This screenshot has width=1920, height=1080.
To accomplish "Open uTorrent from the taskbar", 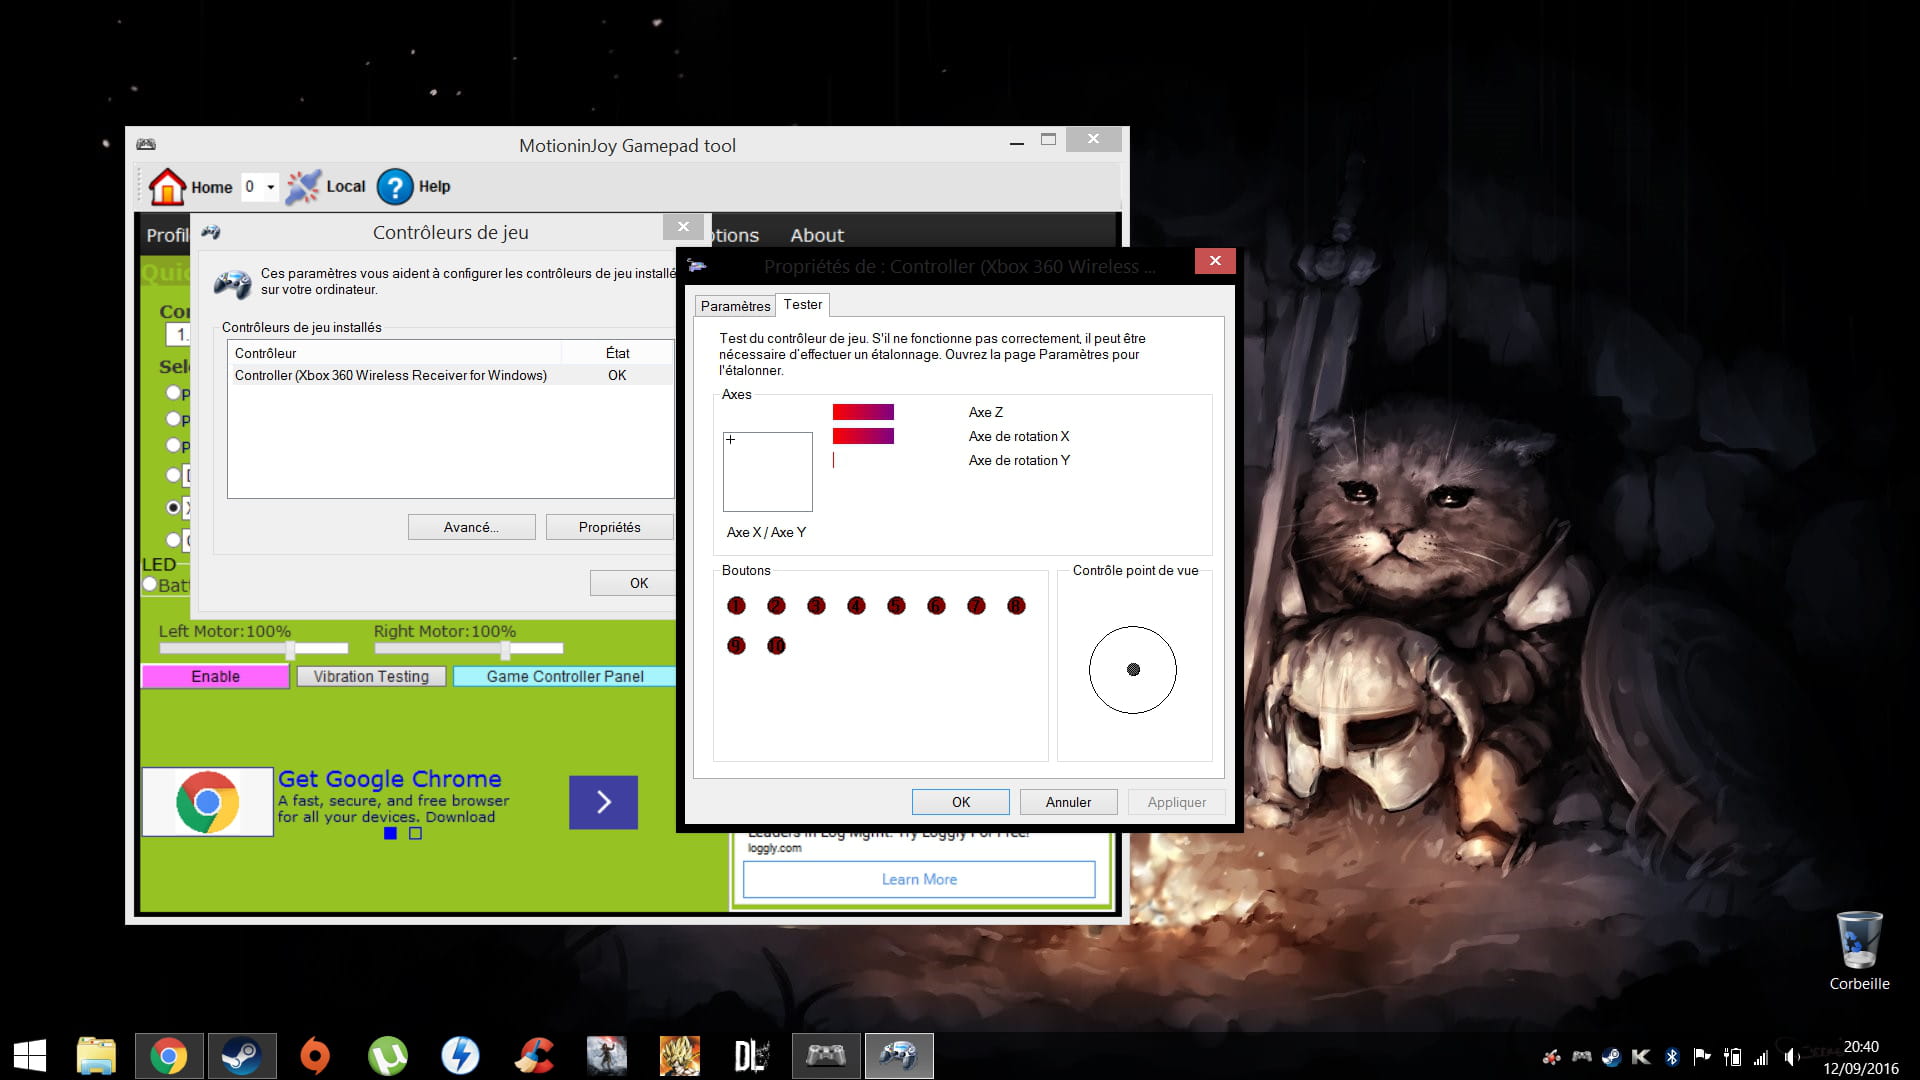I will click(x=388, y=1056).
